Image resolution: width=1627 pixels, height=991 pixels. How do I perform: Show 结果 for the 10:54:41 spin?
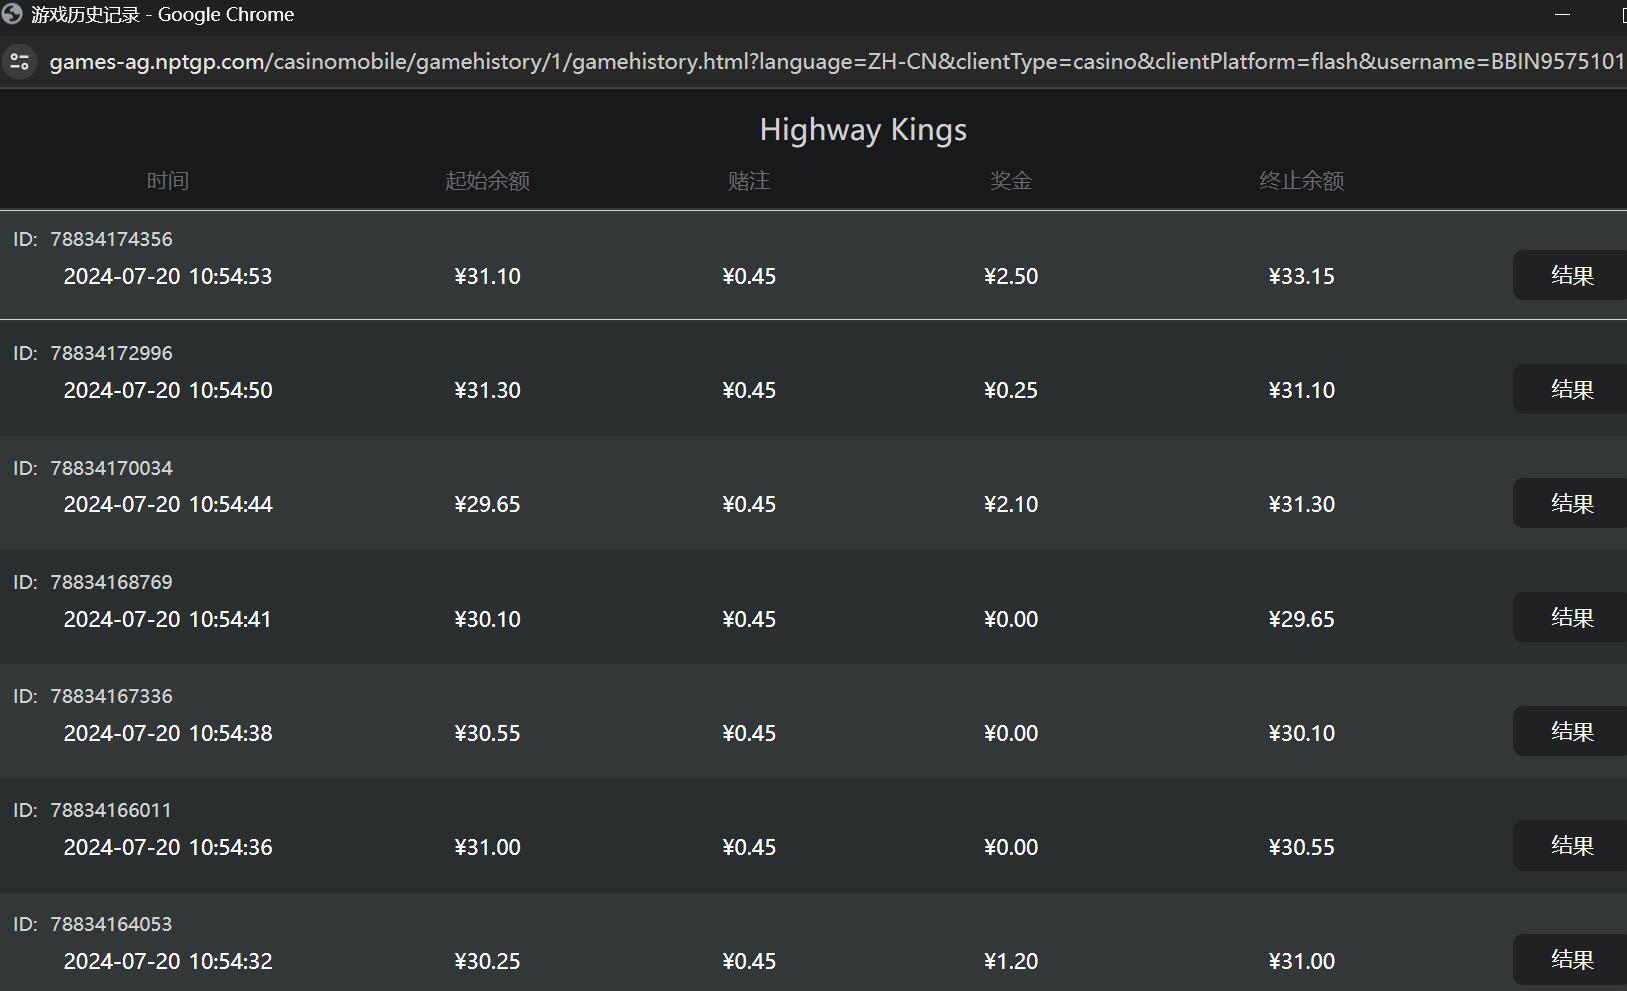point(1570,617)
